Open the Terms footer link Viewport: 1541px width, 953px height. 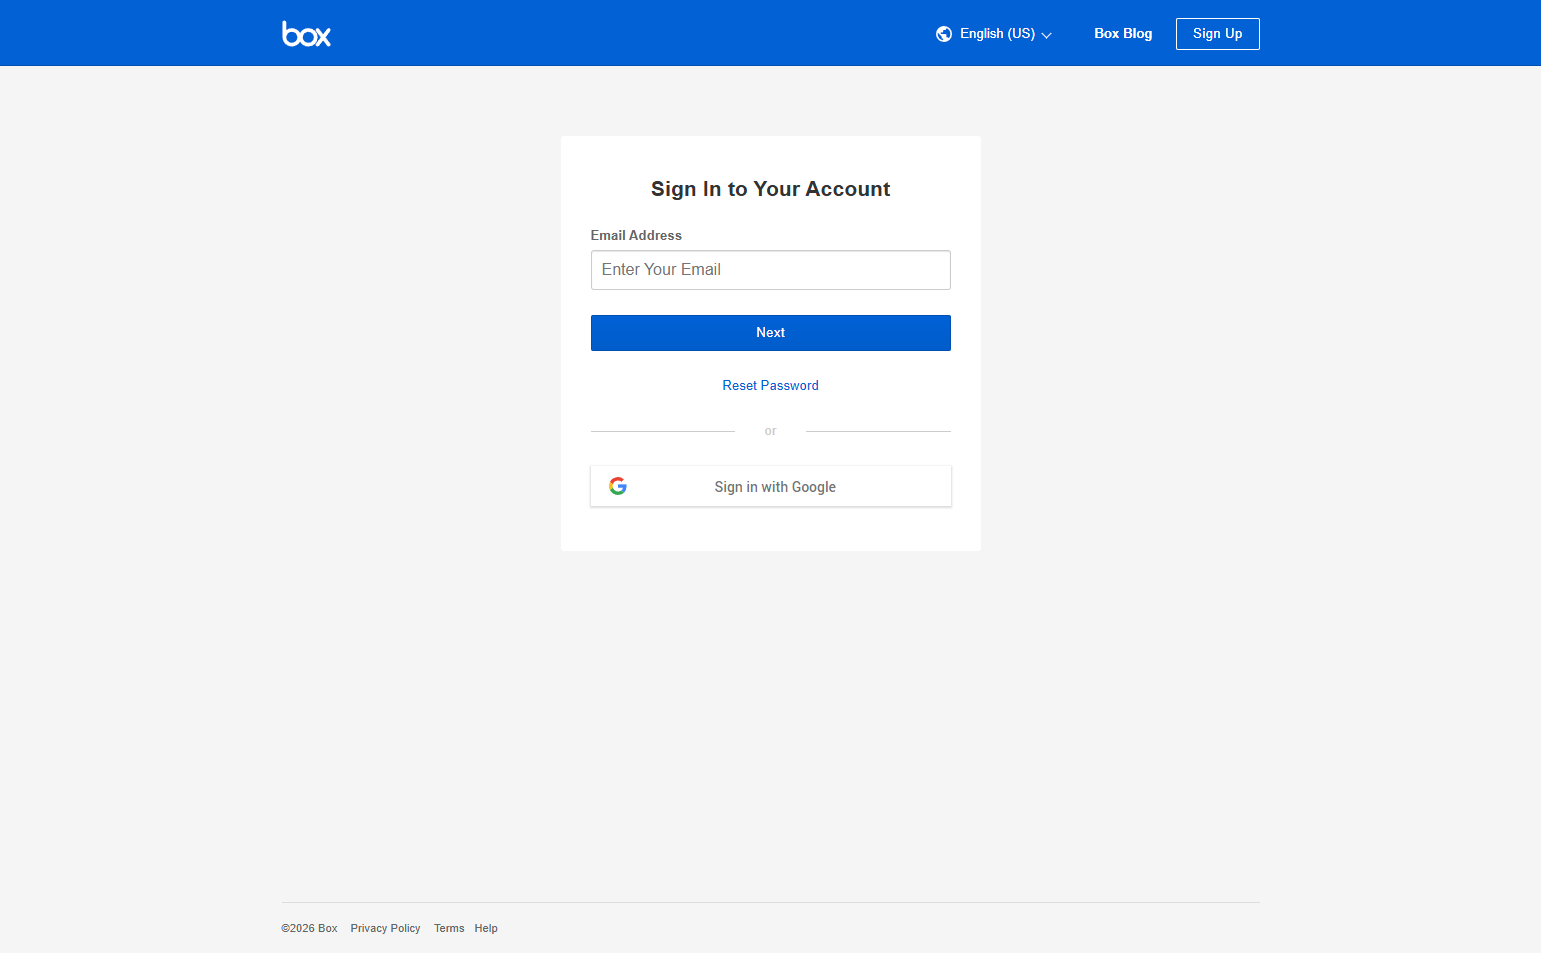point(449,929)
